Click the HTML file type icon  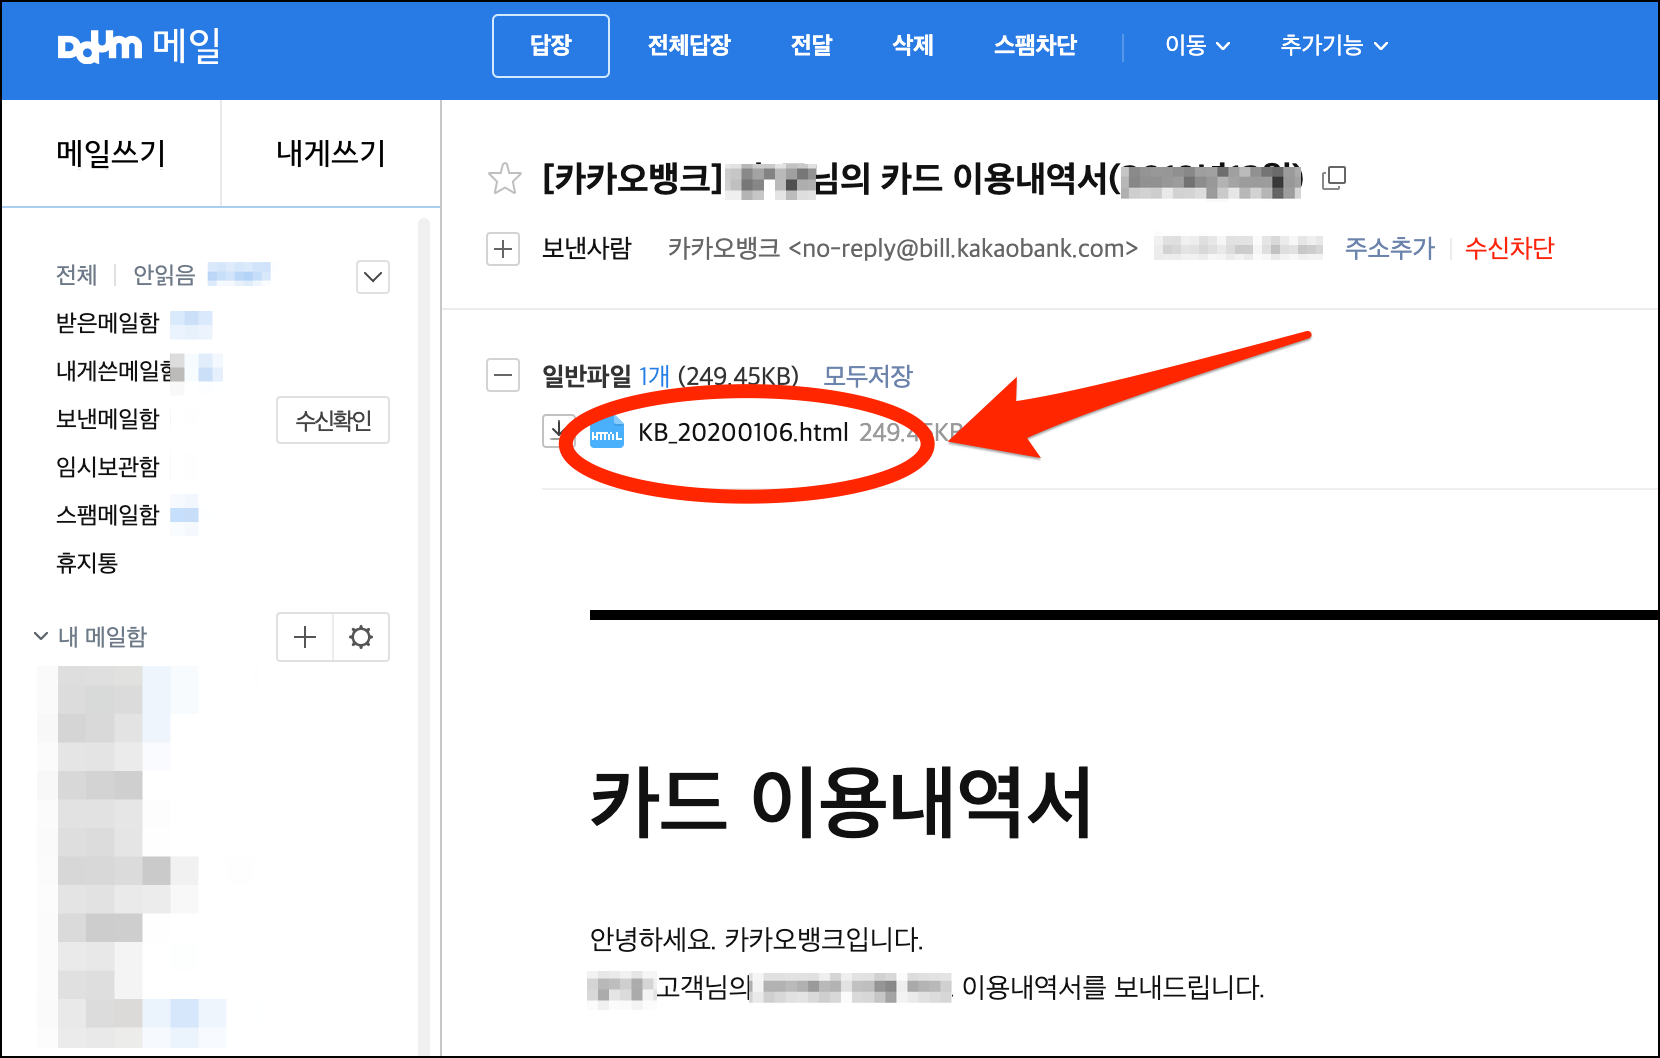click(x=606, y=432)
